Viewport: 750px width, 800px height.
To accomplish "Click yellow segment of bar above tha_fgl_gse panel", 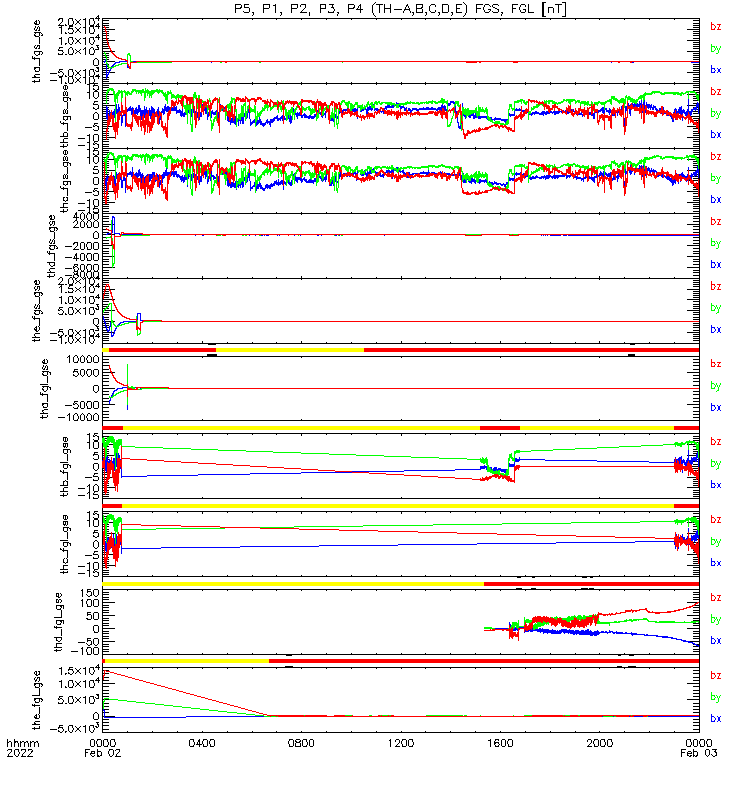I will (x=290, y=350).
